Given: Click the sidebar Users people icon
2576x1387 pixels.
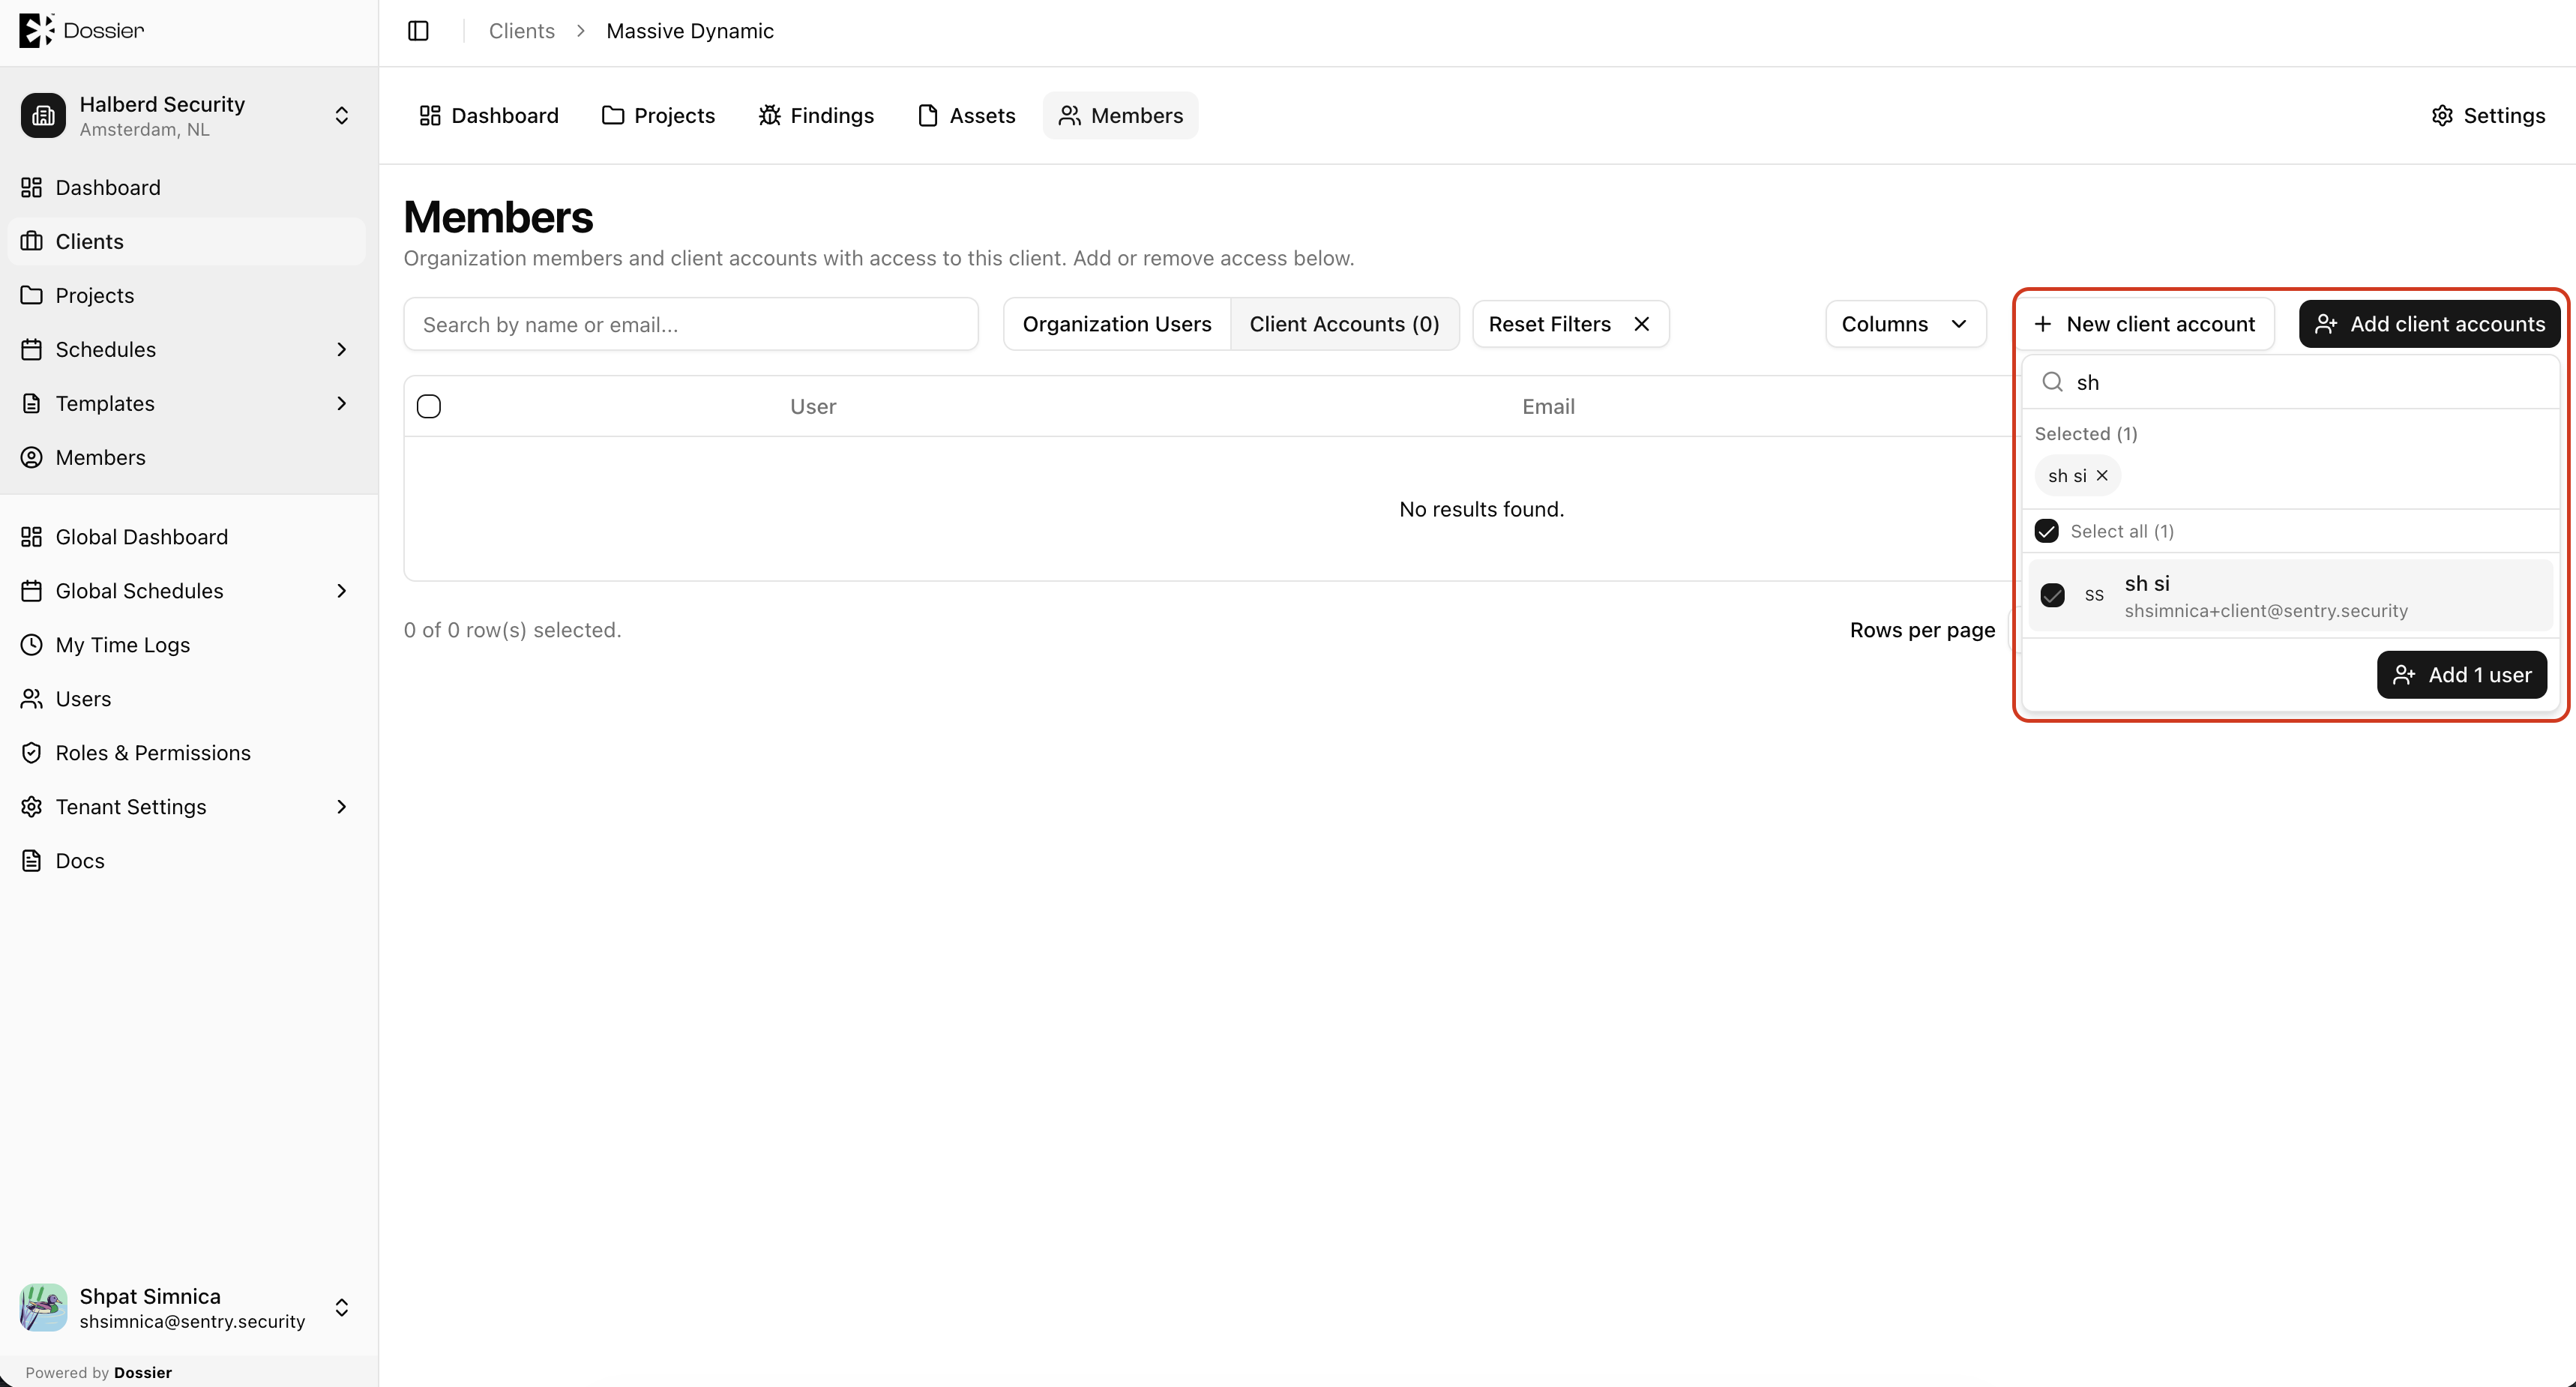Looking at the screenshot, I should (x=32, y=699).
